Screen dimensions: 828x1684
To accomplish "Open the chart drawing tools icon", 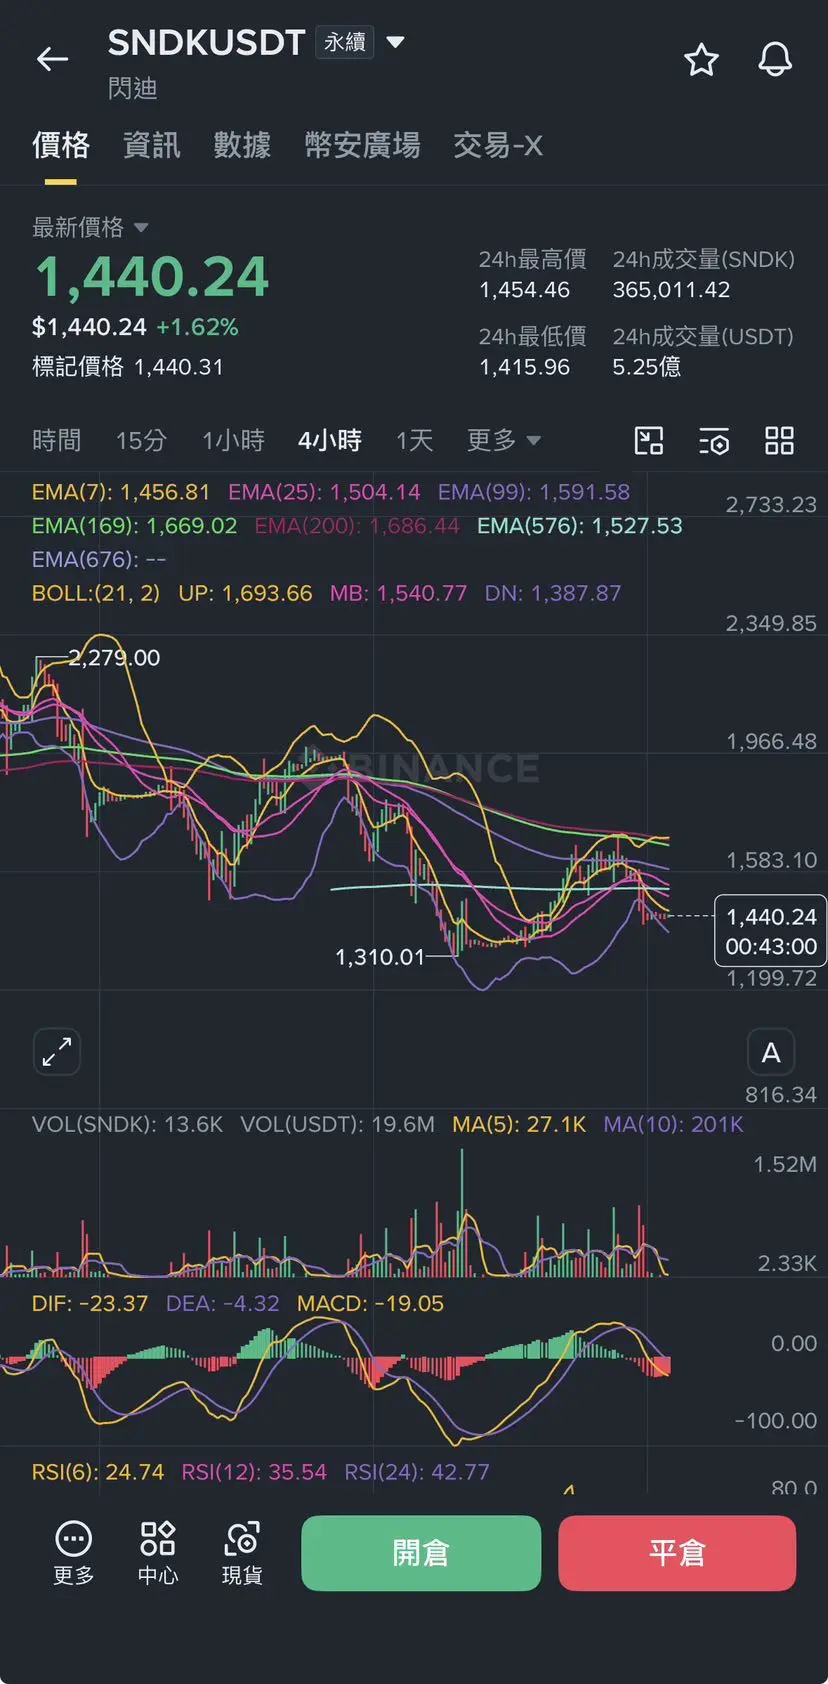I will coord(649,440).
